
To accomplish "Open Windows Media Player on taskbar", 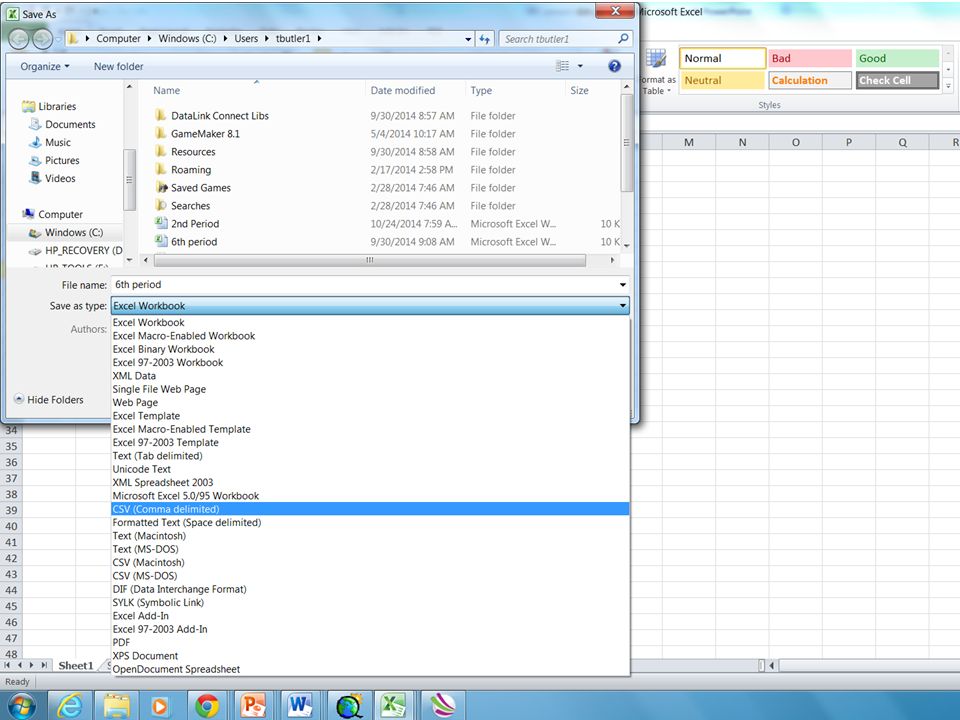I will tap(160, 706).
